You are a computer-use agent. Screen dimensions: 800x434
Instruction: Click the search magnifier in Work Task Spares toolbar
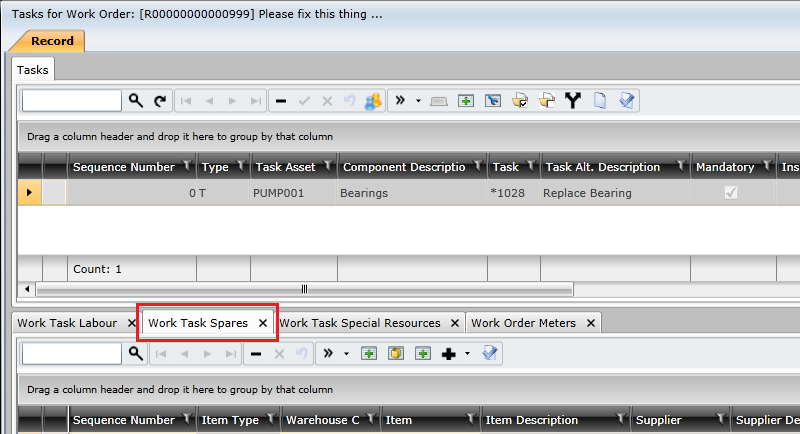click(x=136, y=354)
